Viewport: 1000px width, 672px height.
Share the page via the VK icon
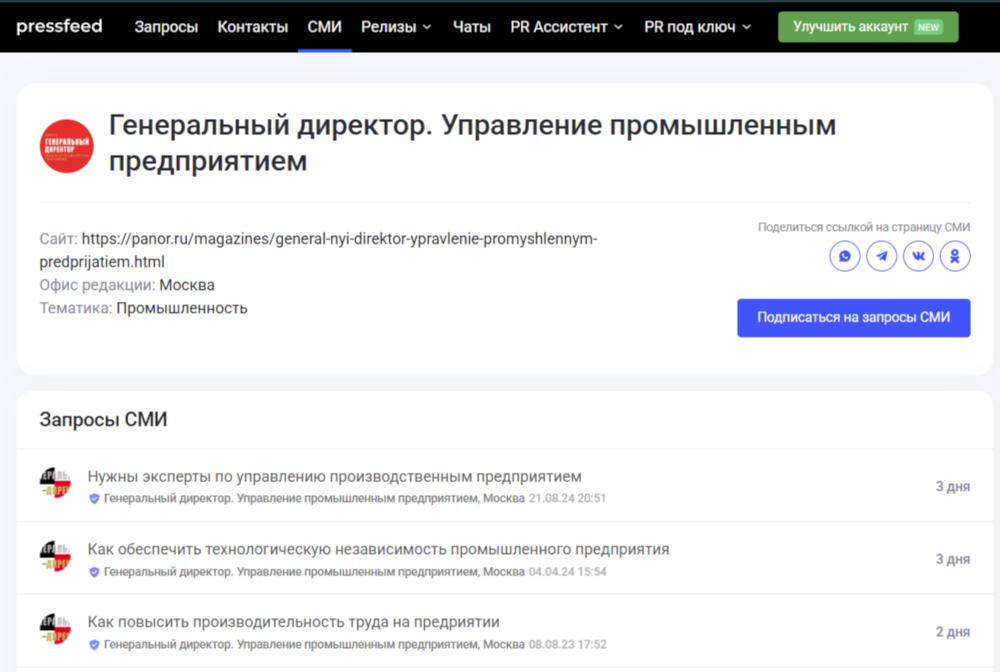918,256
